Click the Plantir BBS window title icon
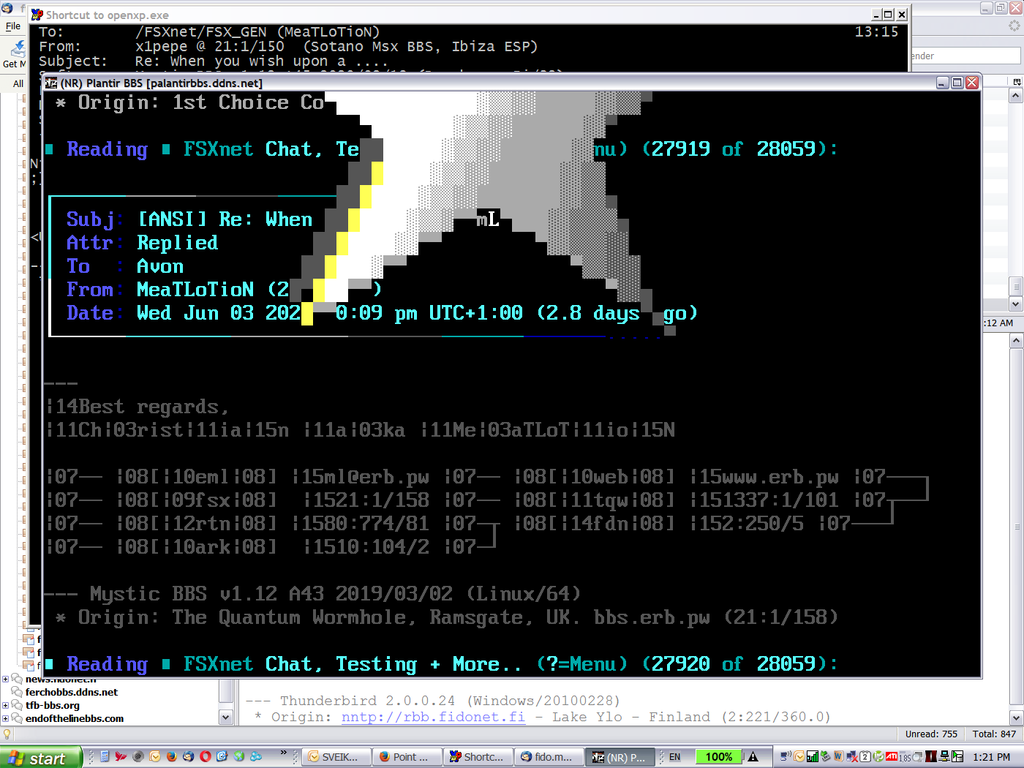Screen dimensions: 1024x768 tap(50, 83)
